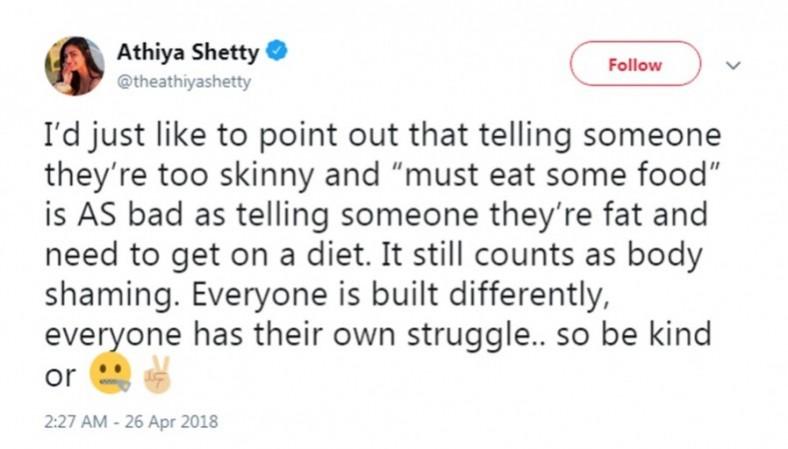
Task: Open the Athiya Shetty display name link
Action: 188,52
